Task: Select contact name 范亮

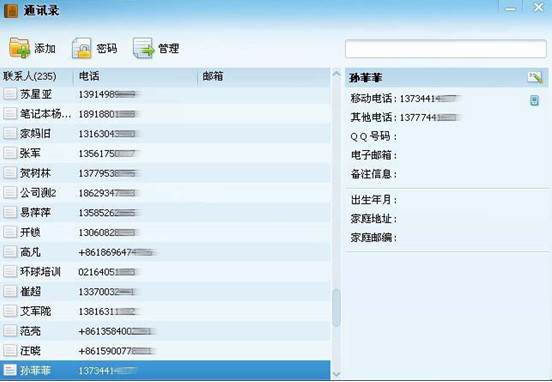Action: pyautogui.click(x=30, y=331)
